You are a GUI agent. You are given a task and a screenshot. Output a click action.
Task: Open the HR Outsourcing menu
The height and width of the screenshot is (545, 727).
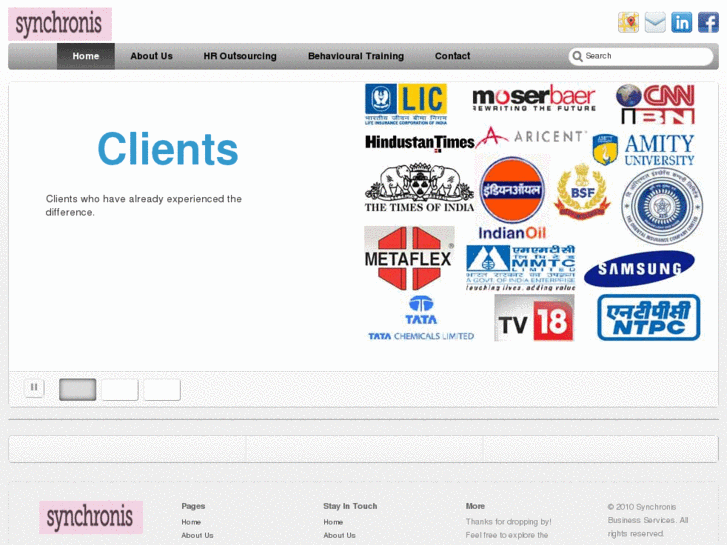click(240, 56)
